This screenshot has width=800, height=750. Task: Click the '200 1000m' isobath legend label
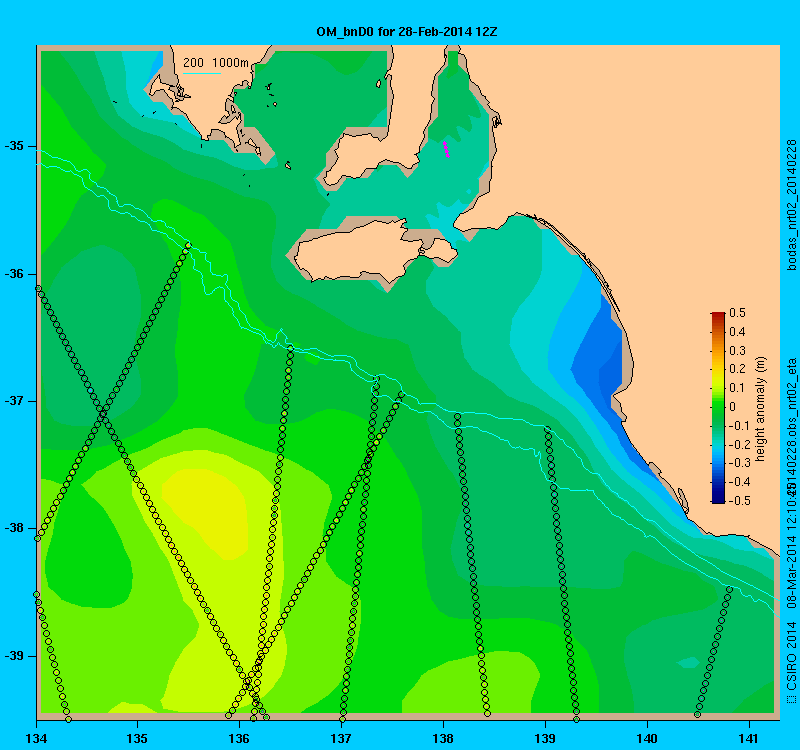click(x=216, y=63)
